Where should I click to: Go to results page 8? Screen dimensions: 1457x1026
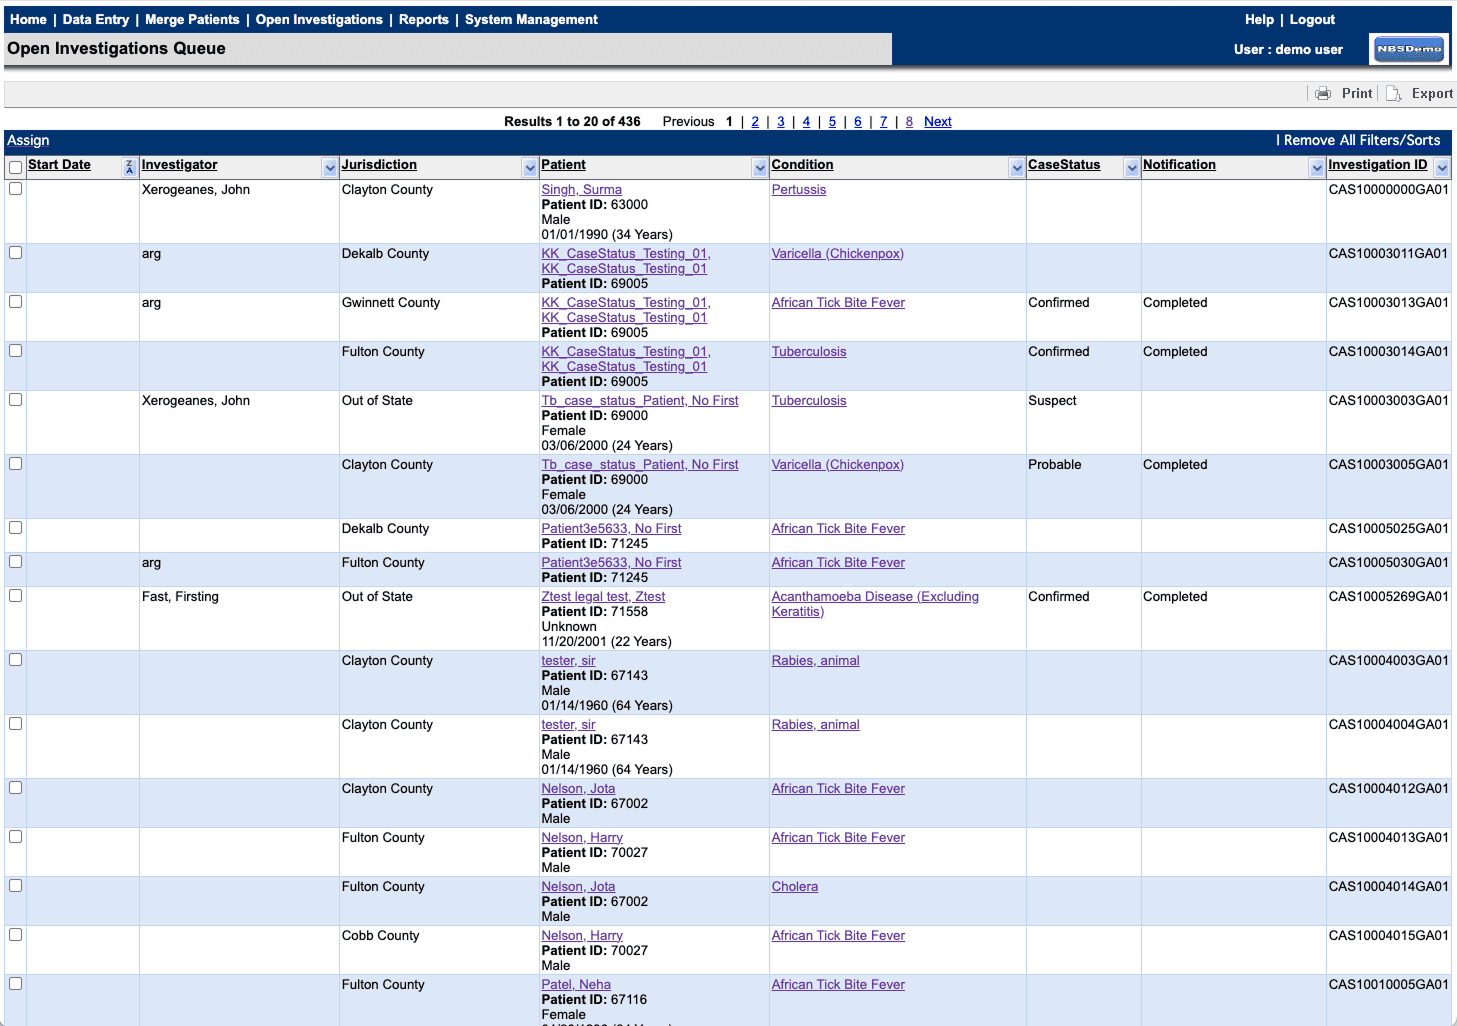(x=909, y=122)
